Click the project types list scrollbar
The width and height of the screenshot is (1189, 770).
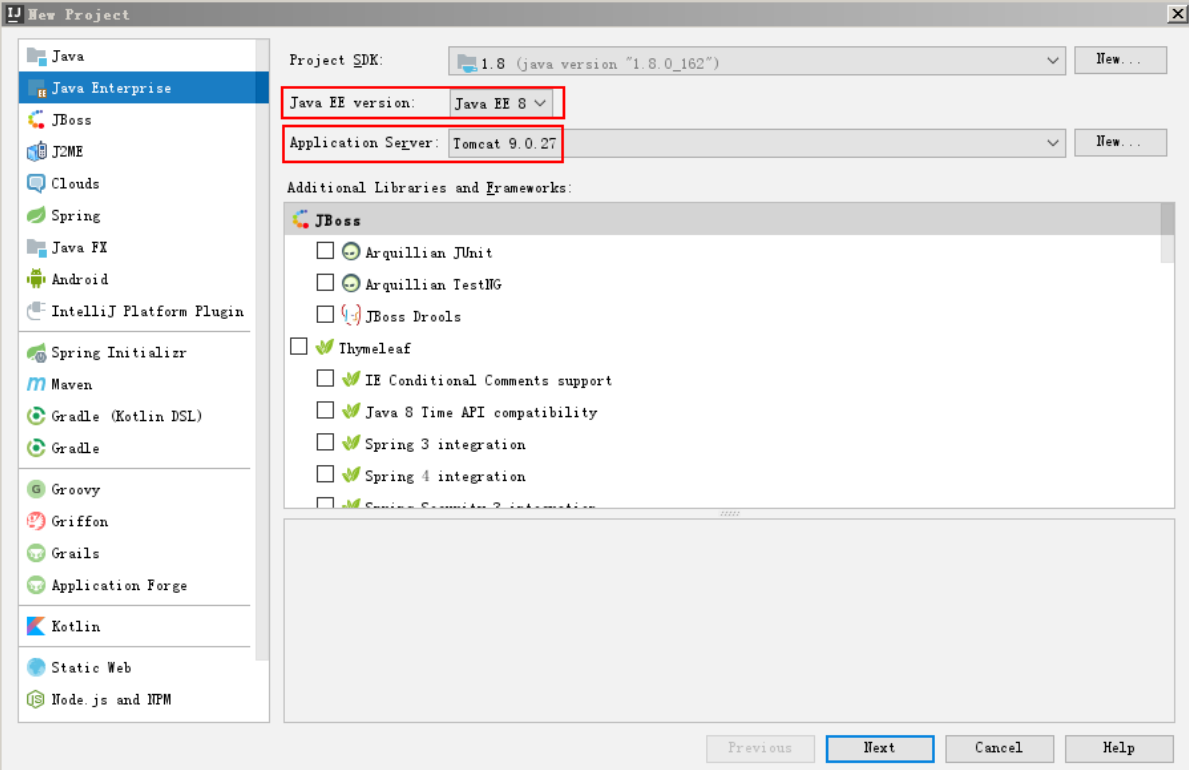262,349
